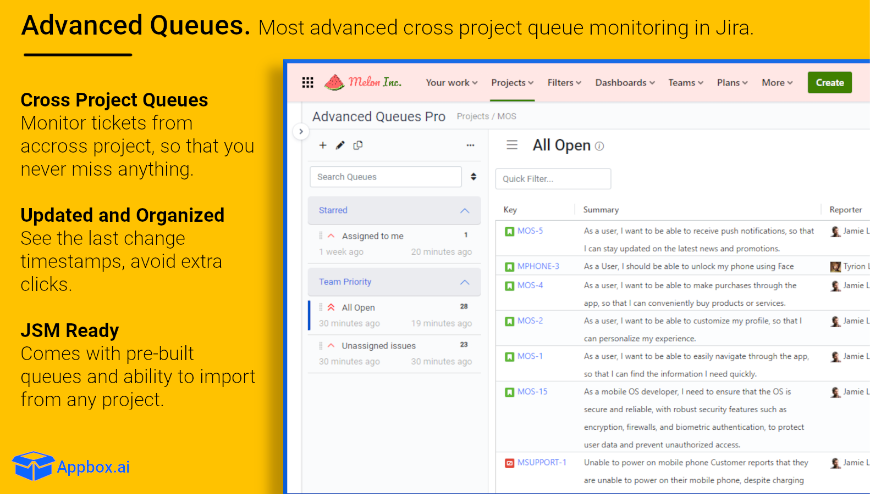Click the info icon next to All Open
The width and height of the screenshot is (870, 494).
pos(599,147)
